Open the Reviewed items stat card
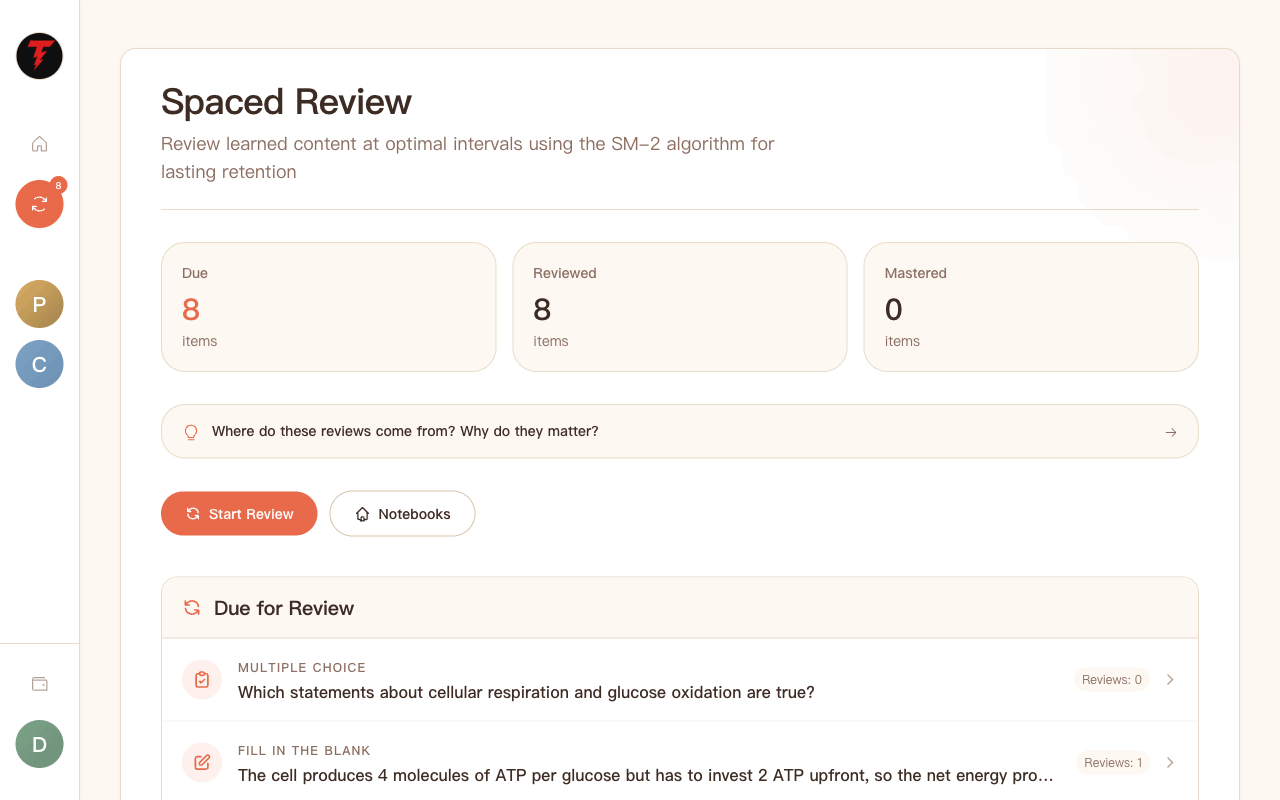Image resolution: width=1280 pixels, height=800 pixels. pyautogui.click(x=680, y=307)
